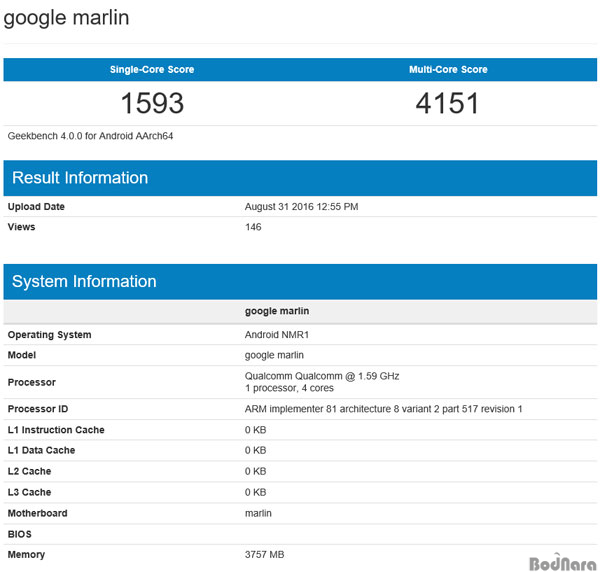Select the Model value 'google marlin'

(x=274, y=355)
